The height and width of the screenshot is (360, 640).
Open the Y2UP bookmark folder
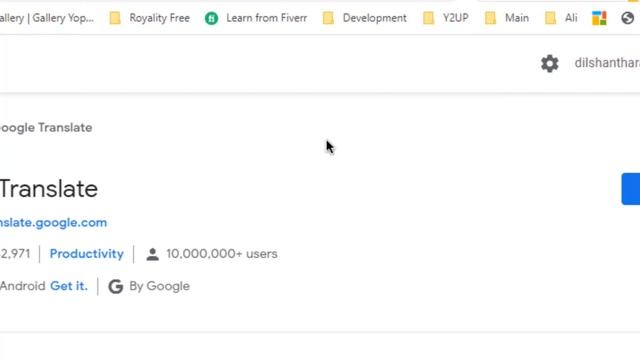[446, 18]
